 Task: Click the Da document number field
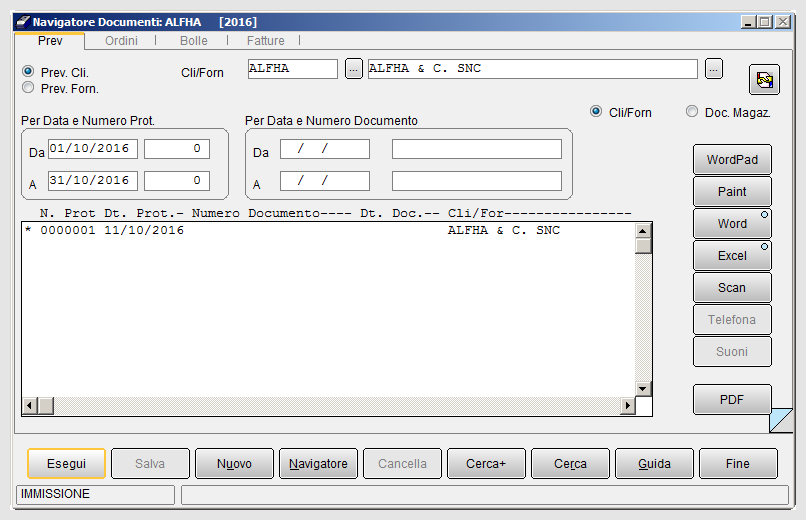tap(477, 149)
